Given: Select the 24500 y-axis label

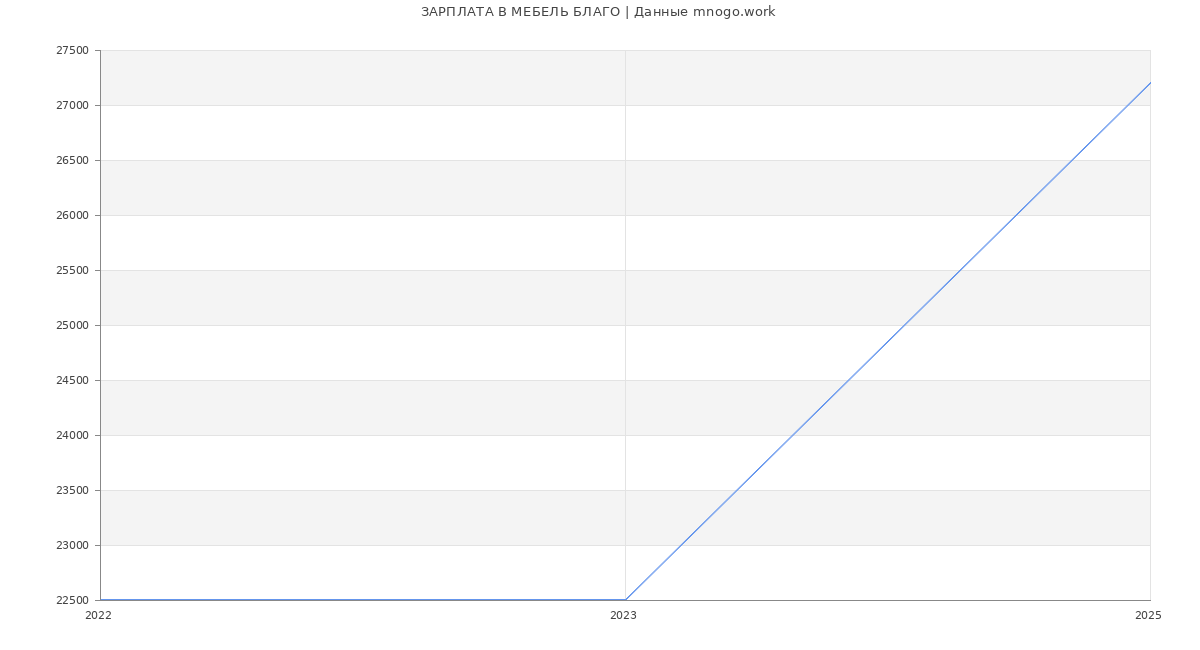Looking at the screenshot, I should (72, 381).
